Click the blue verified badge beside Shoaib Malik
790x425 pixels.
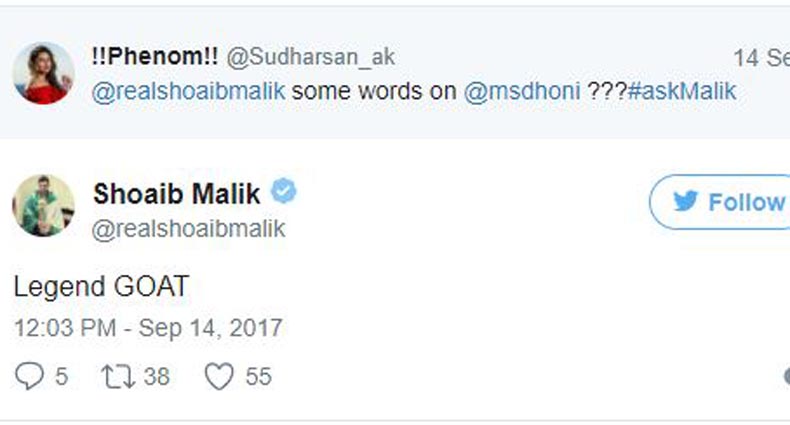(x=284, y=192)
